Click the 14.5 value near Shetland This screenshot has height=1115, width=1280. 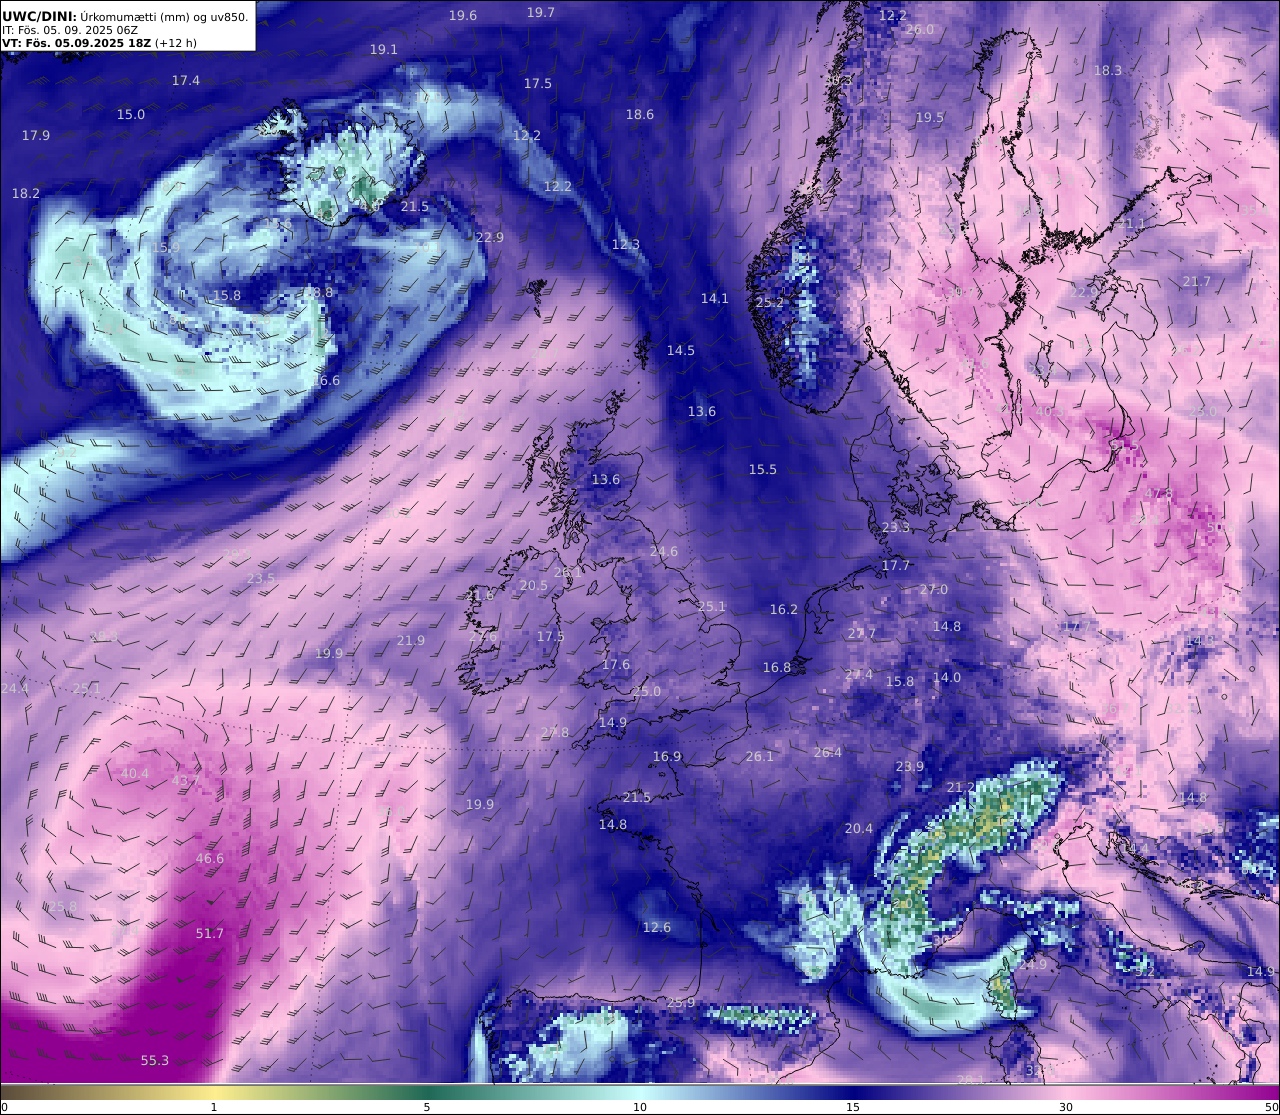[x=680, y=351]
